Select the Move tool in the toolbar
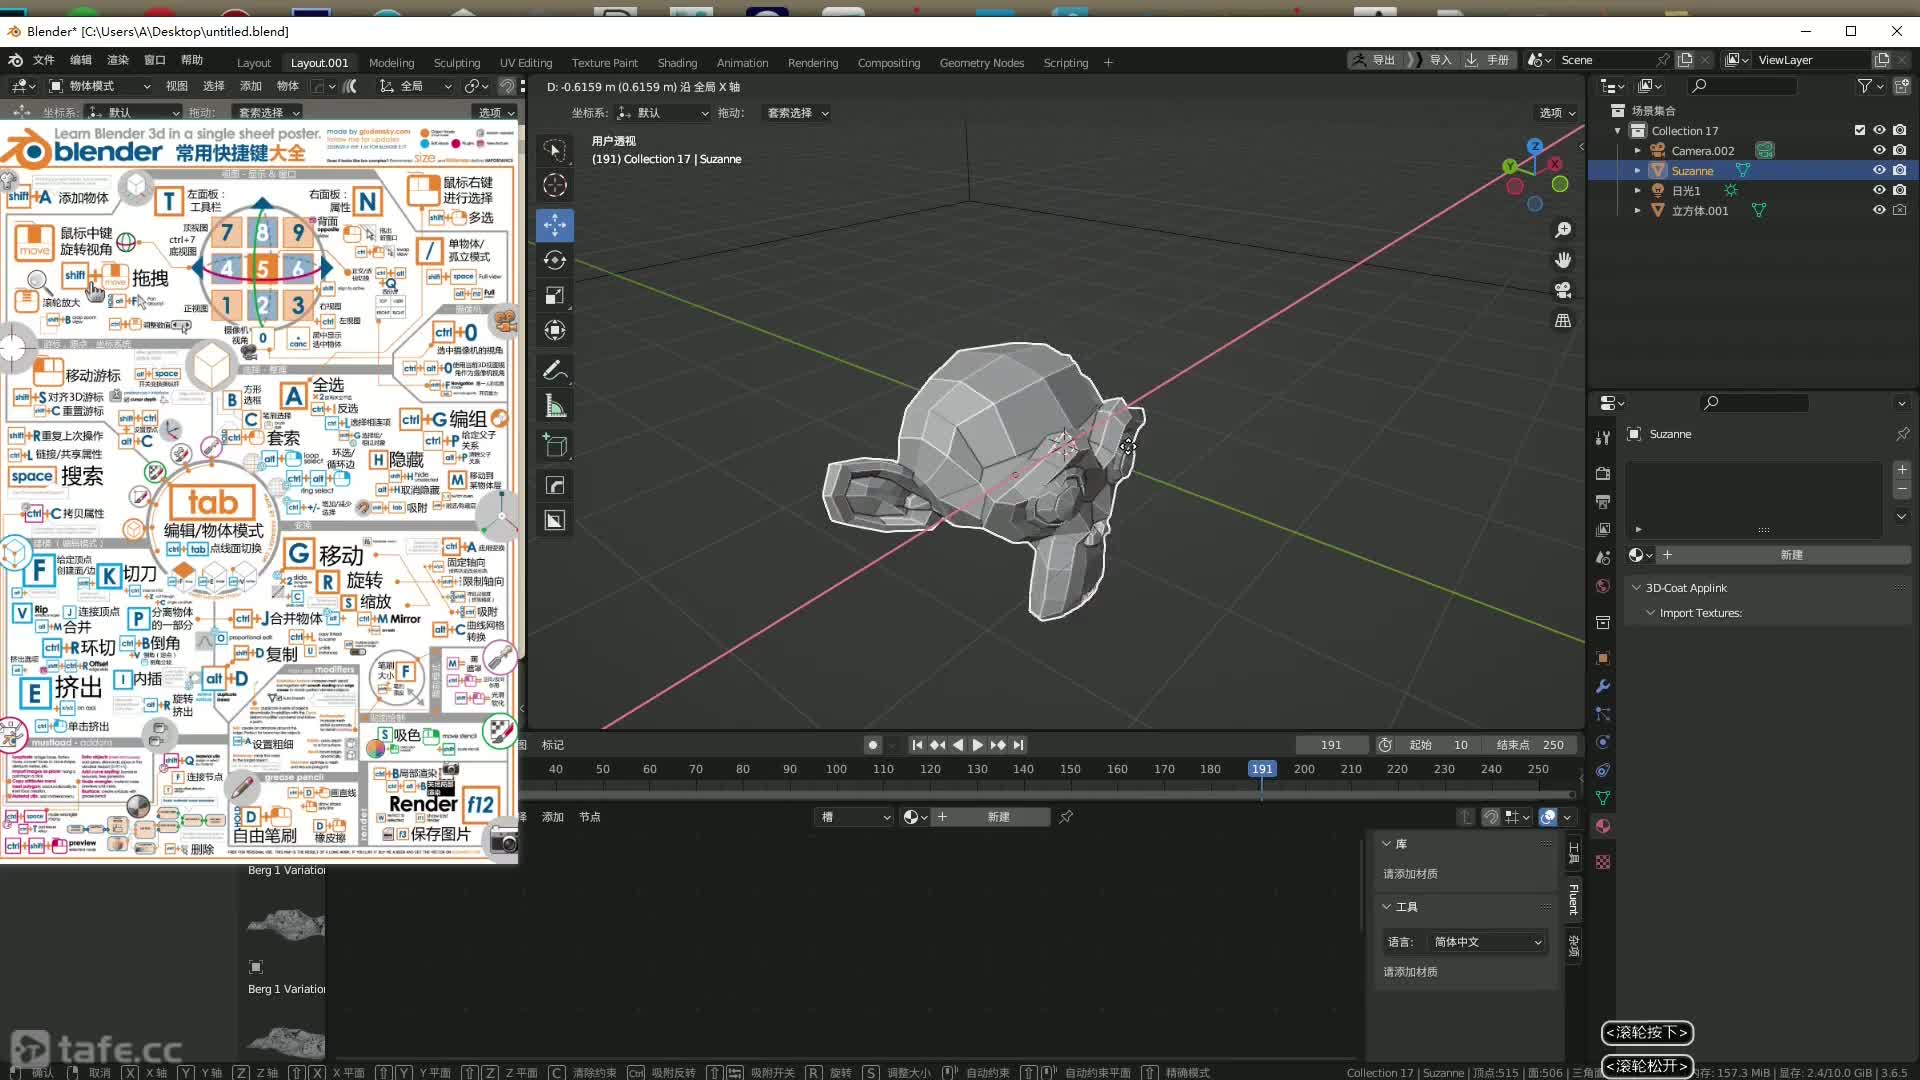1920x1080 pixels. [555, 225]
